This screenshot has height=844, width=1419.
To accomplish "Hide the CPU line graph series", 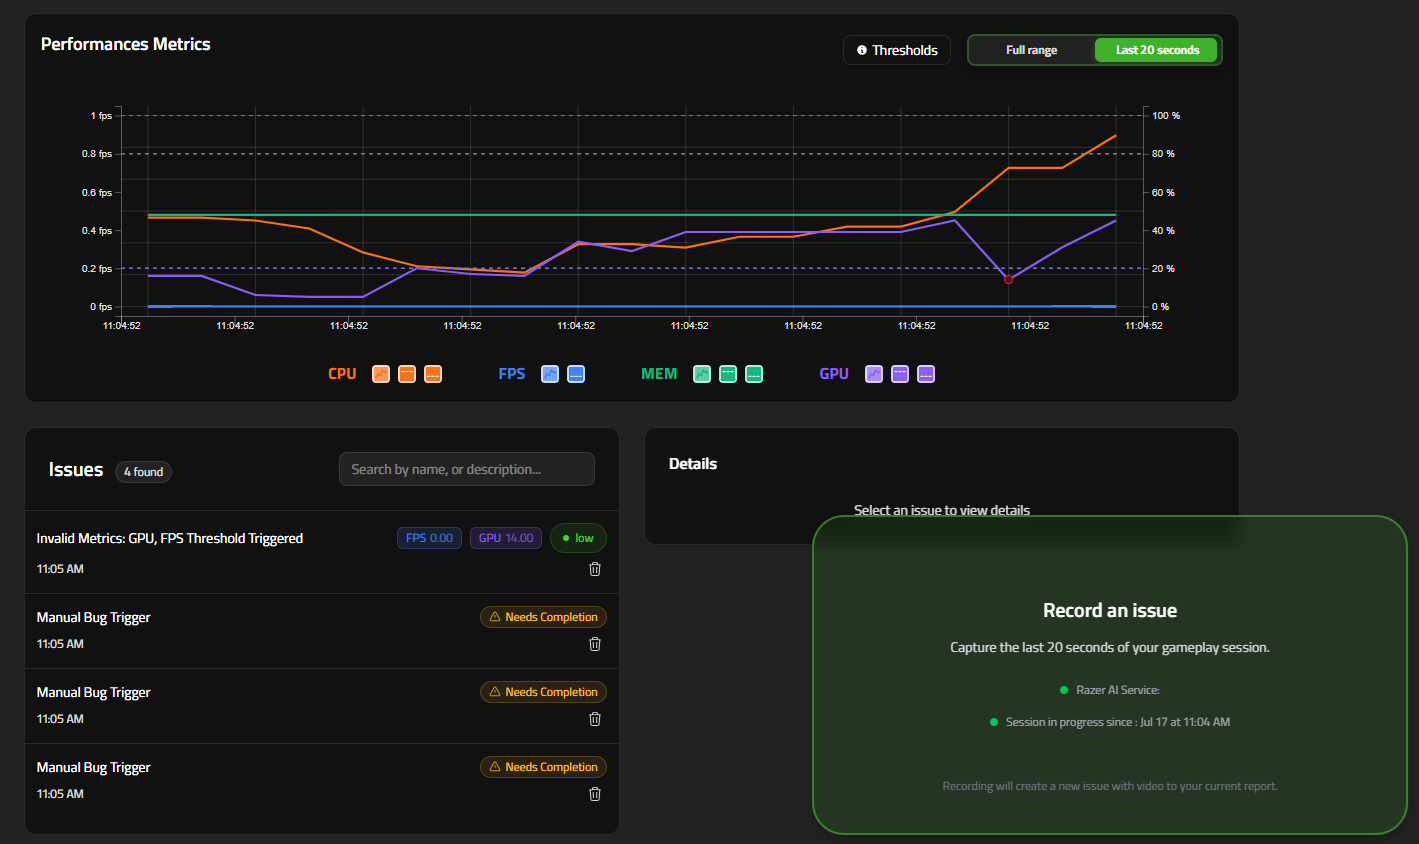I will [381, 374].
